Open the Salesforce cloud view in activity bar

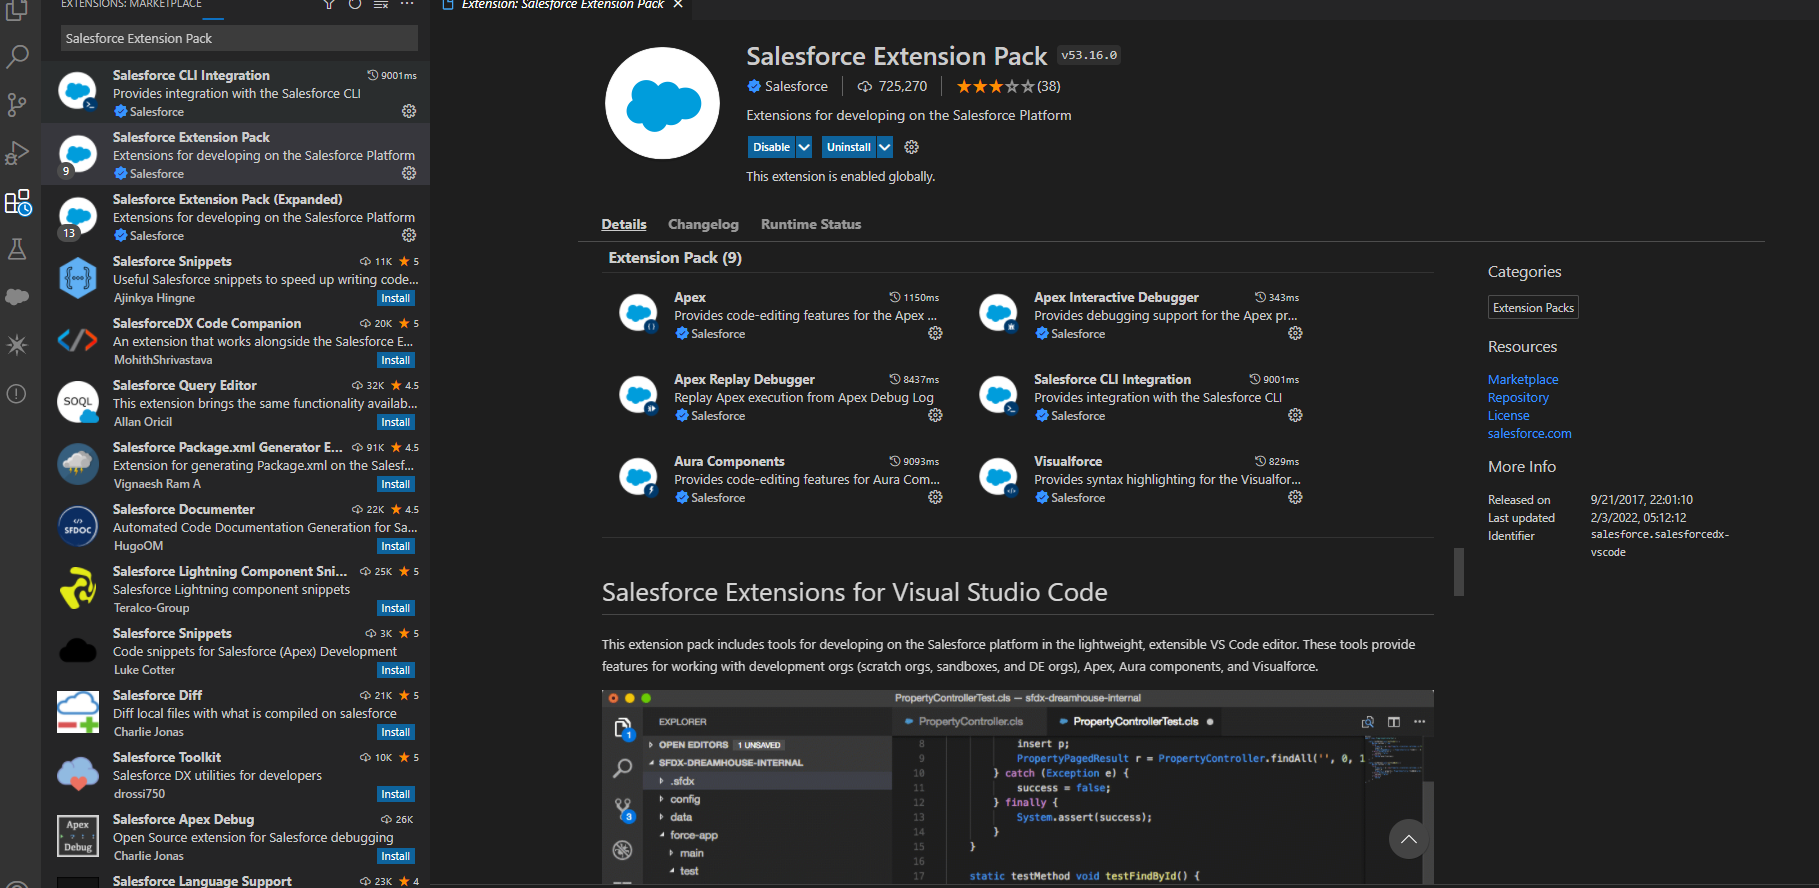[17, 297]
